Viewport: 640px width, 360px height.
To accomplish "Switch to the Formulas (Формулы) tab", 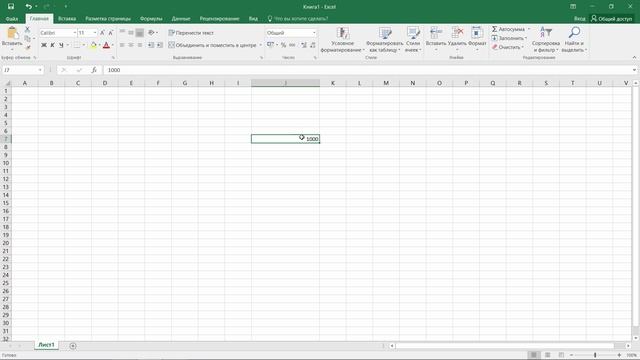I will [151, 18].
